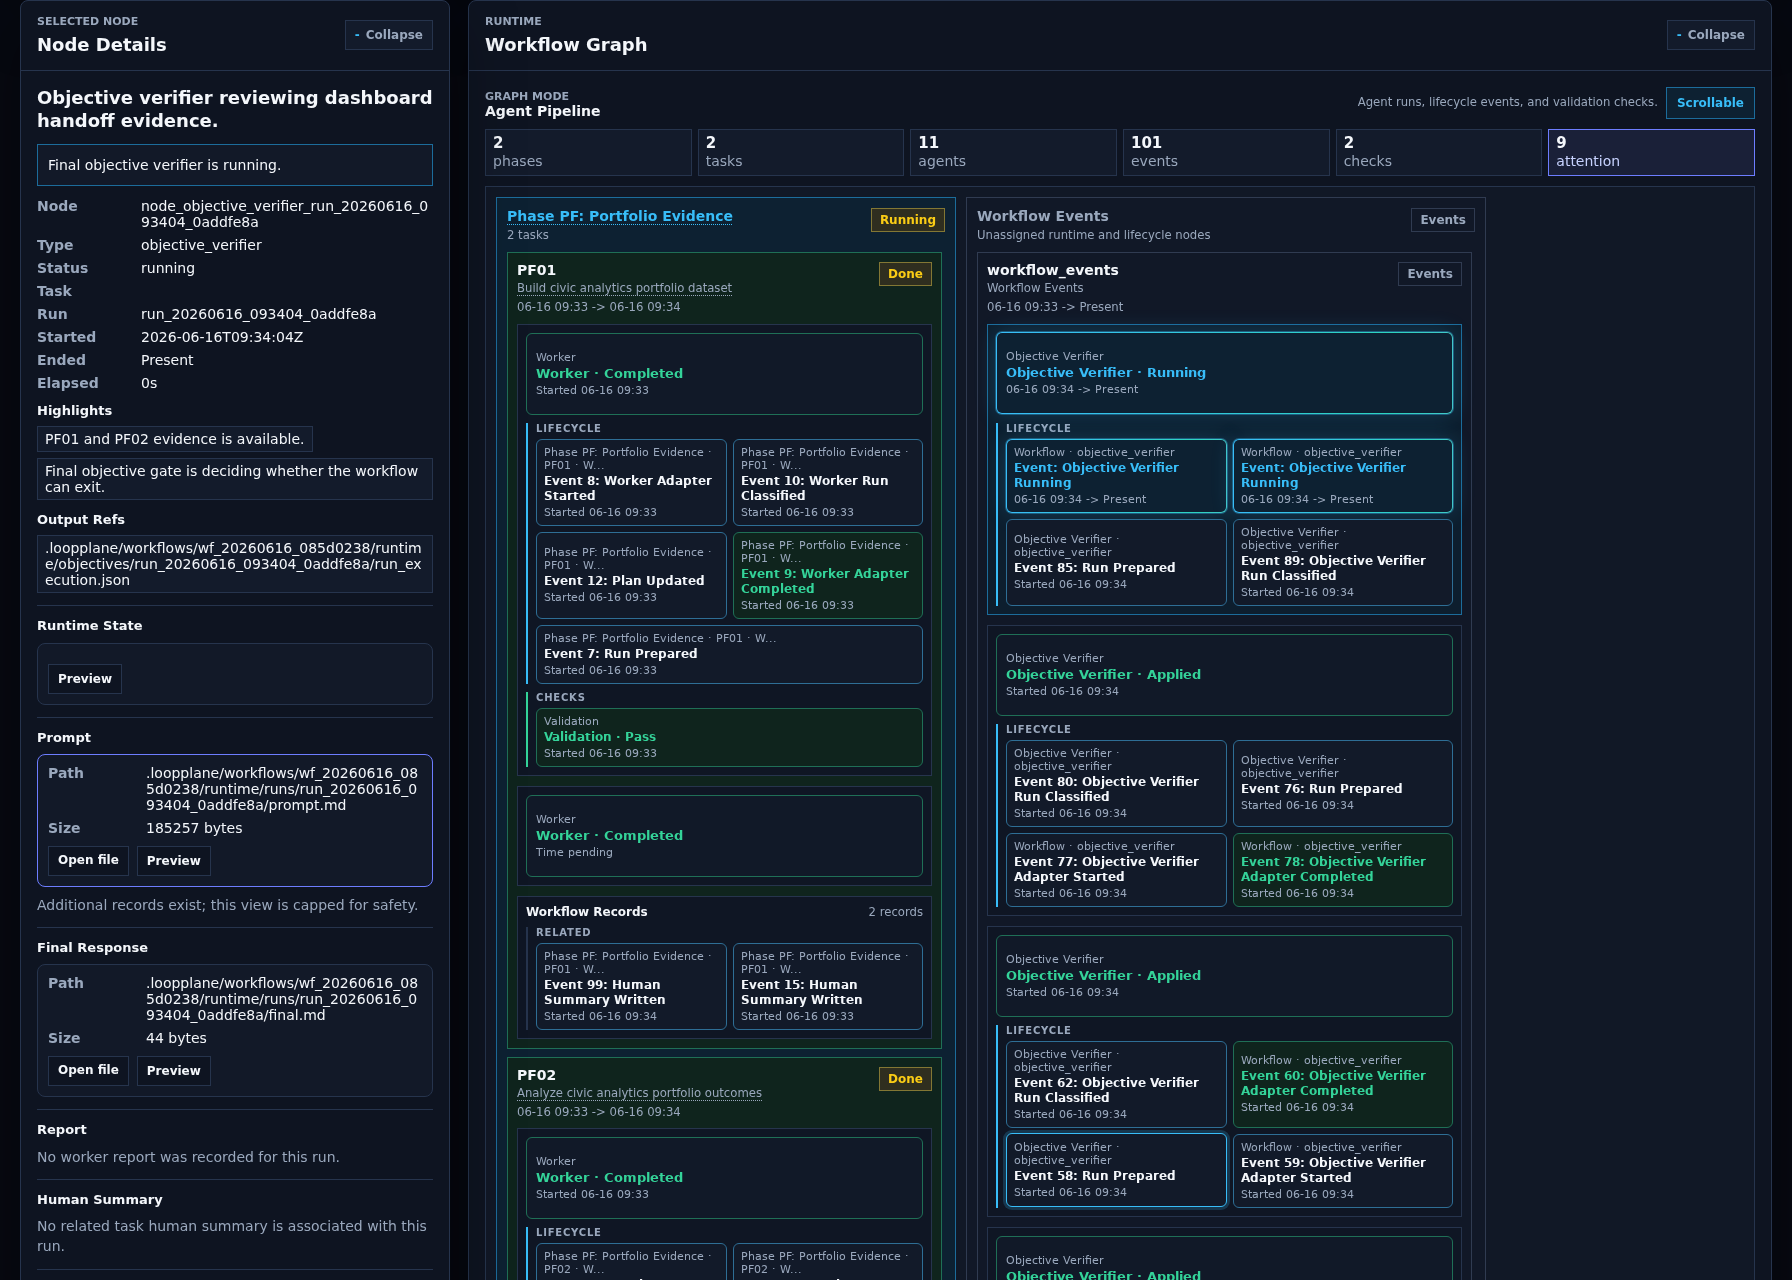Click the output ref run_execution.json path
This screenshot has height=1280, width=1792.
tap(235, 564)
